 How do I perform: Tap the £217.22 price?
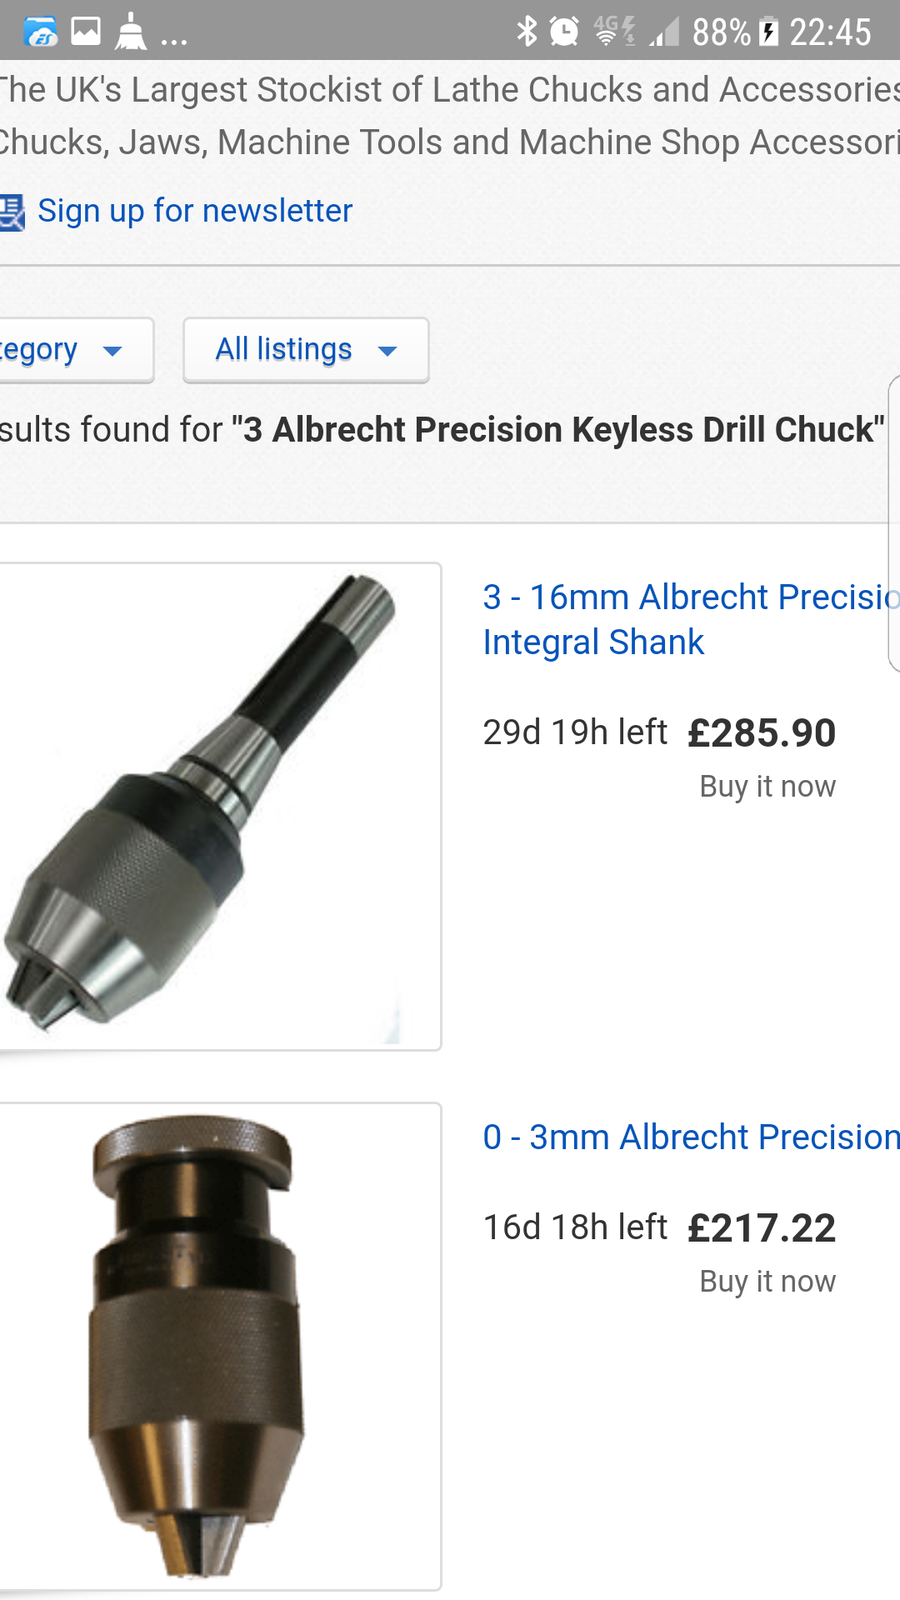coord(761,1228)
